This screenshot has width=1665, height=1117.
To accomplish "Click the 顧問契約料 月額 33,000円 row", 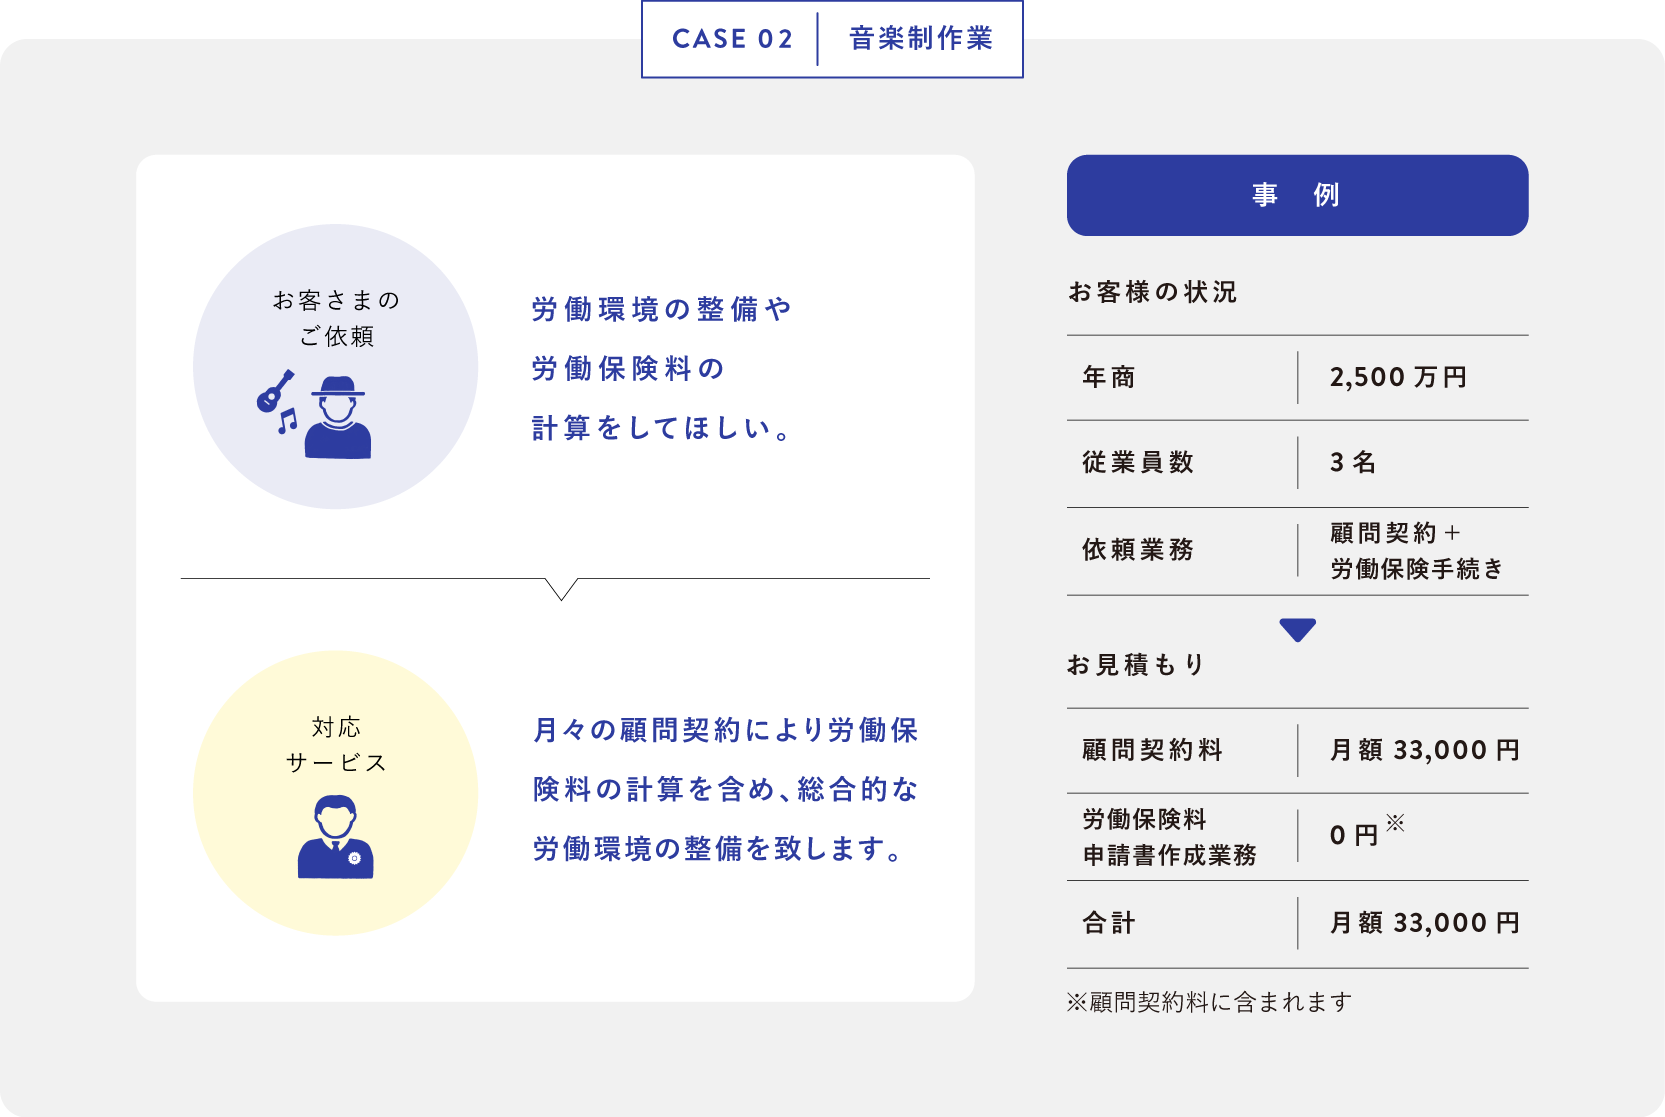I will pos(1297,750).
